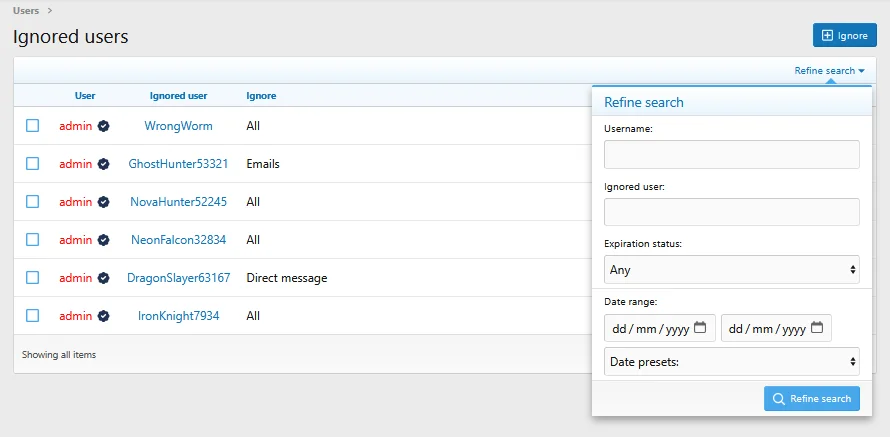Click verified badge in NeonFalcon32834 row
890x437 pixels.
pyautogui.click(x=103, y=240)
